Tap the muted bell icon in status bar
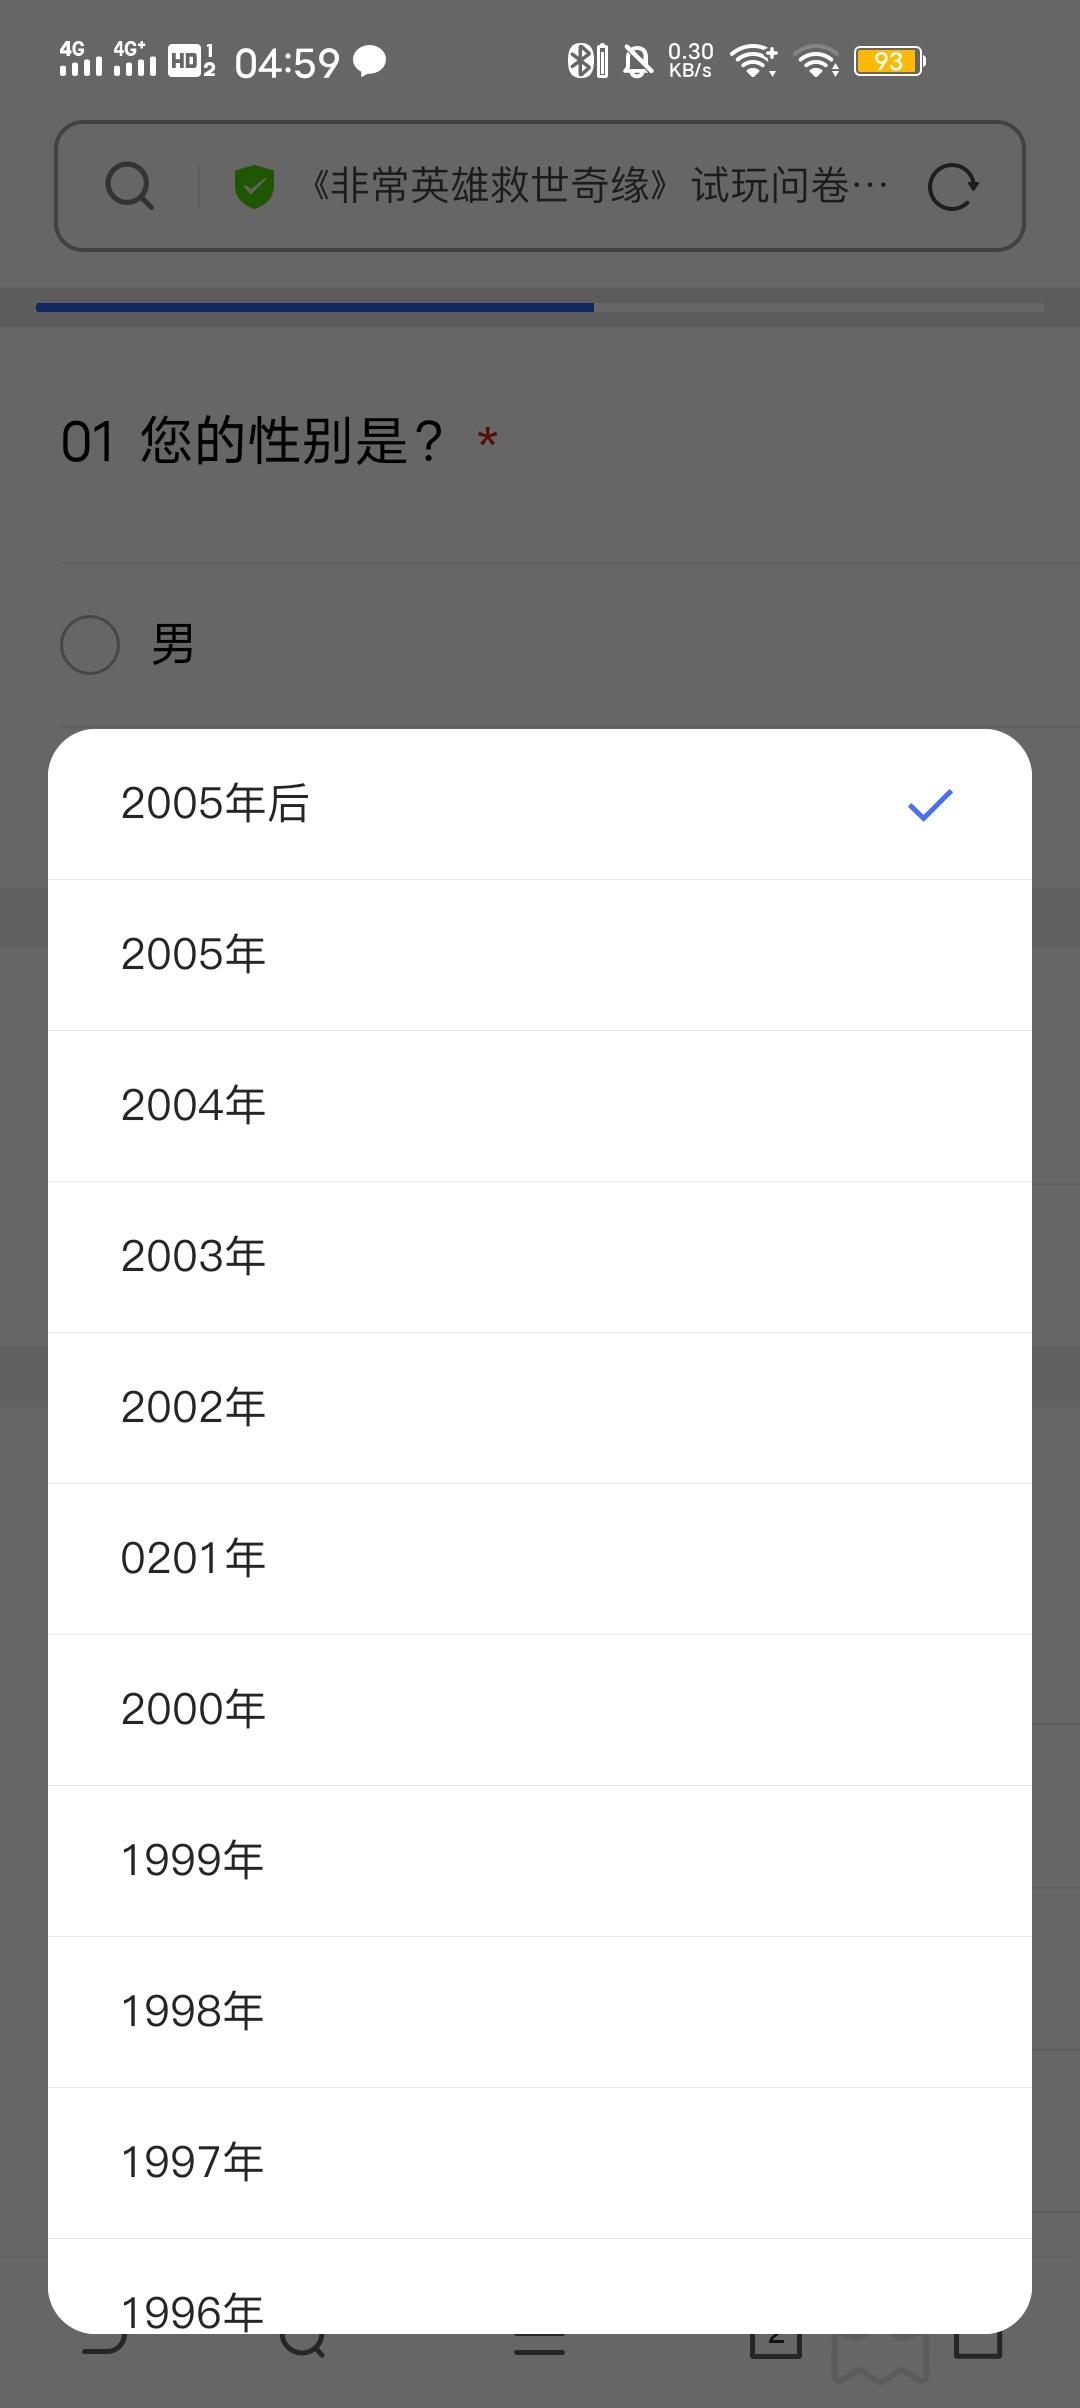 coord(638,61)
